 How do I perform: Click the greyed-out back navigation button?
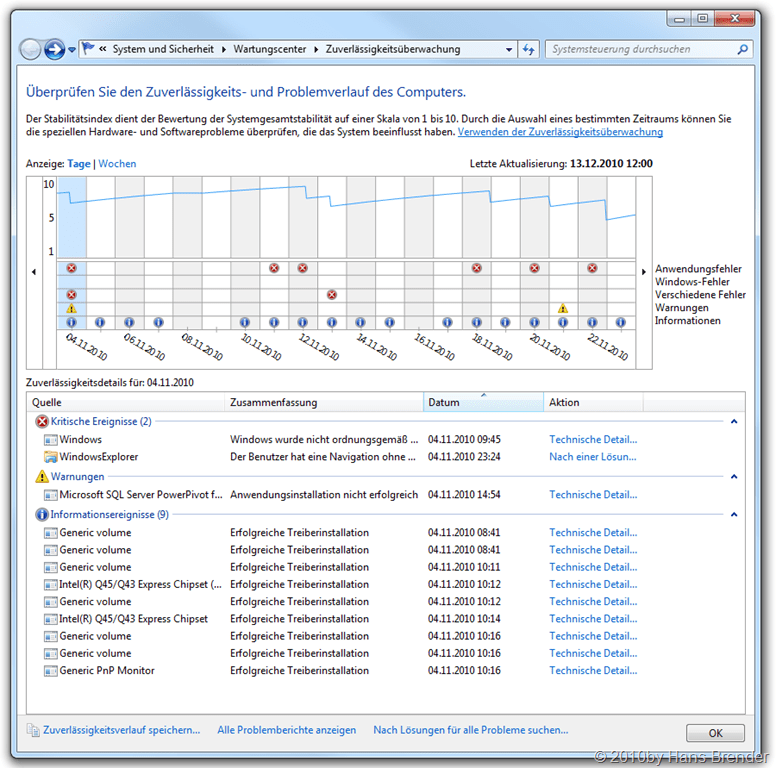(30, 49)
